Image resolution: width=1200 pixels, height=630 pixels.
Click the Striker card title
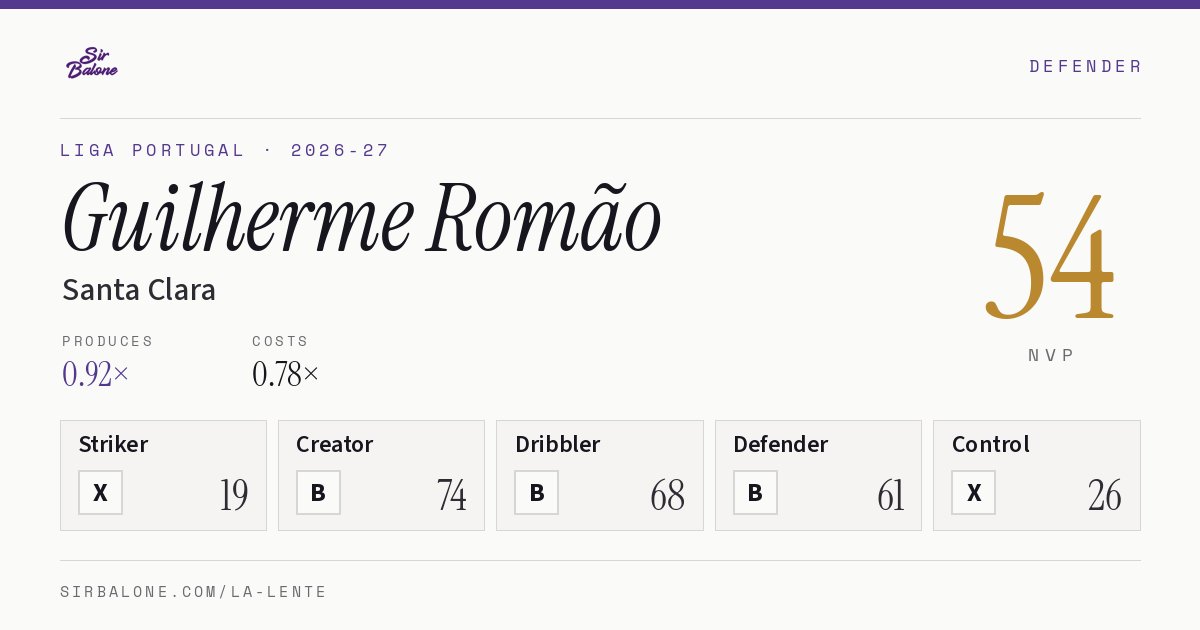click(x=113, y=444)
